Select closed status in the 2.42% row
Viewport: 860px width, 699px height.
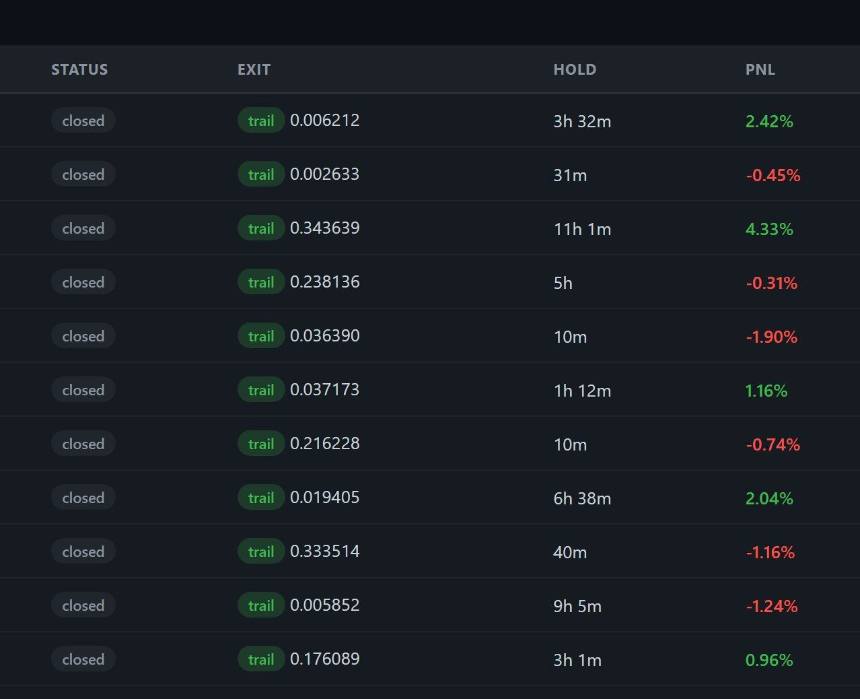point(83,121)
